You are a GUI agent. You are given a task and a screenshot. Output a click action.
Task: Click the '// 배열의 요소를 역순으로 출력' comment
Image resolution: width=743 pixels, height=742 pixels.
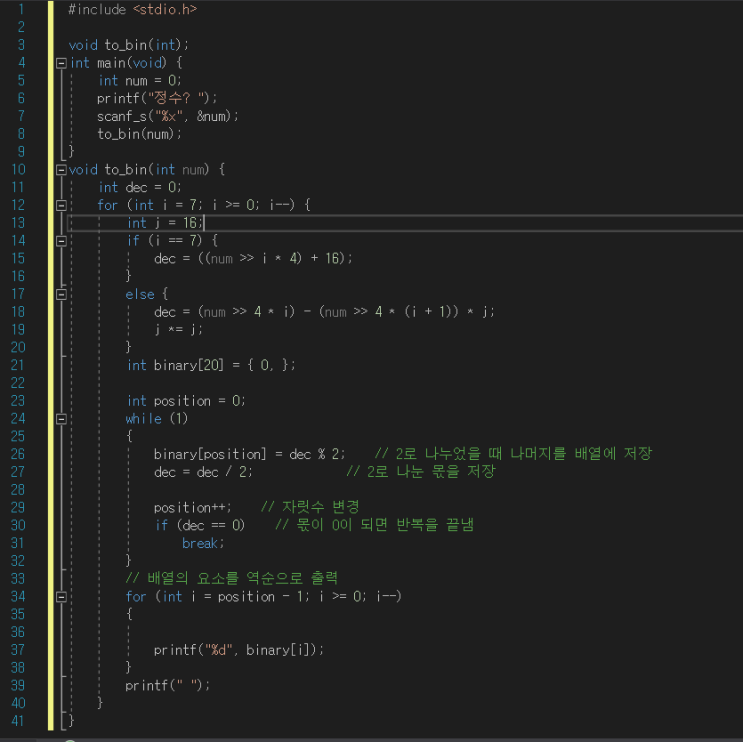[232, 578]
